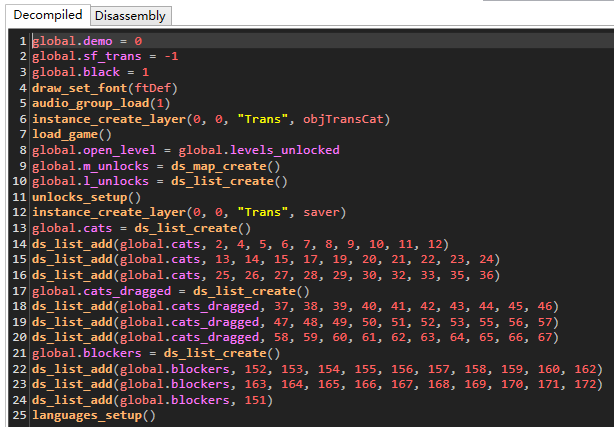Select the Decompiled tab
614x427 pixels.
coord(46,14)
